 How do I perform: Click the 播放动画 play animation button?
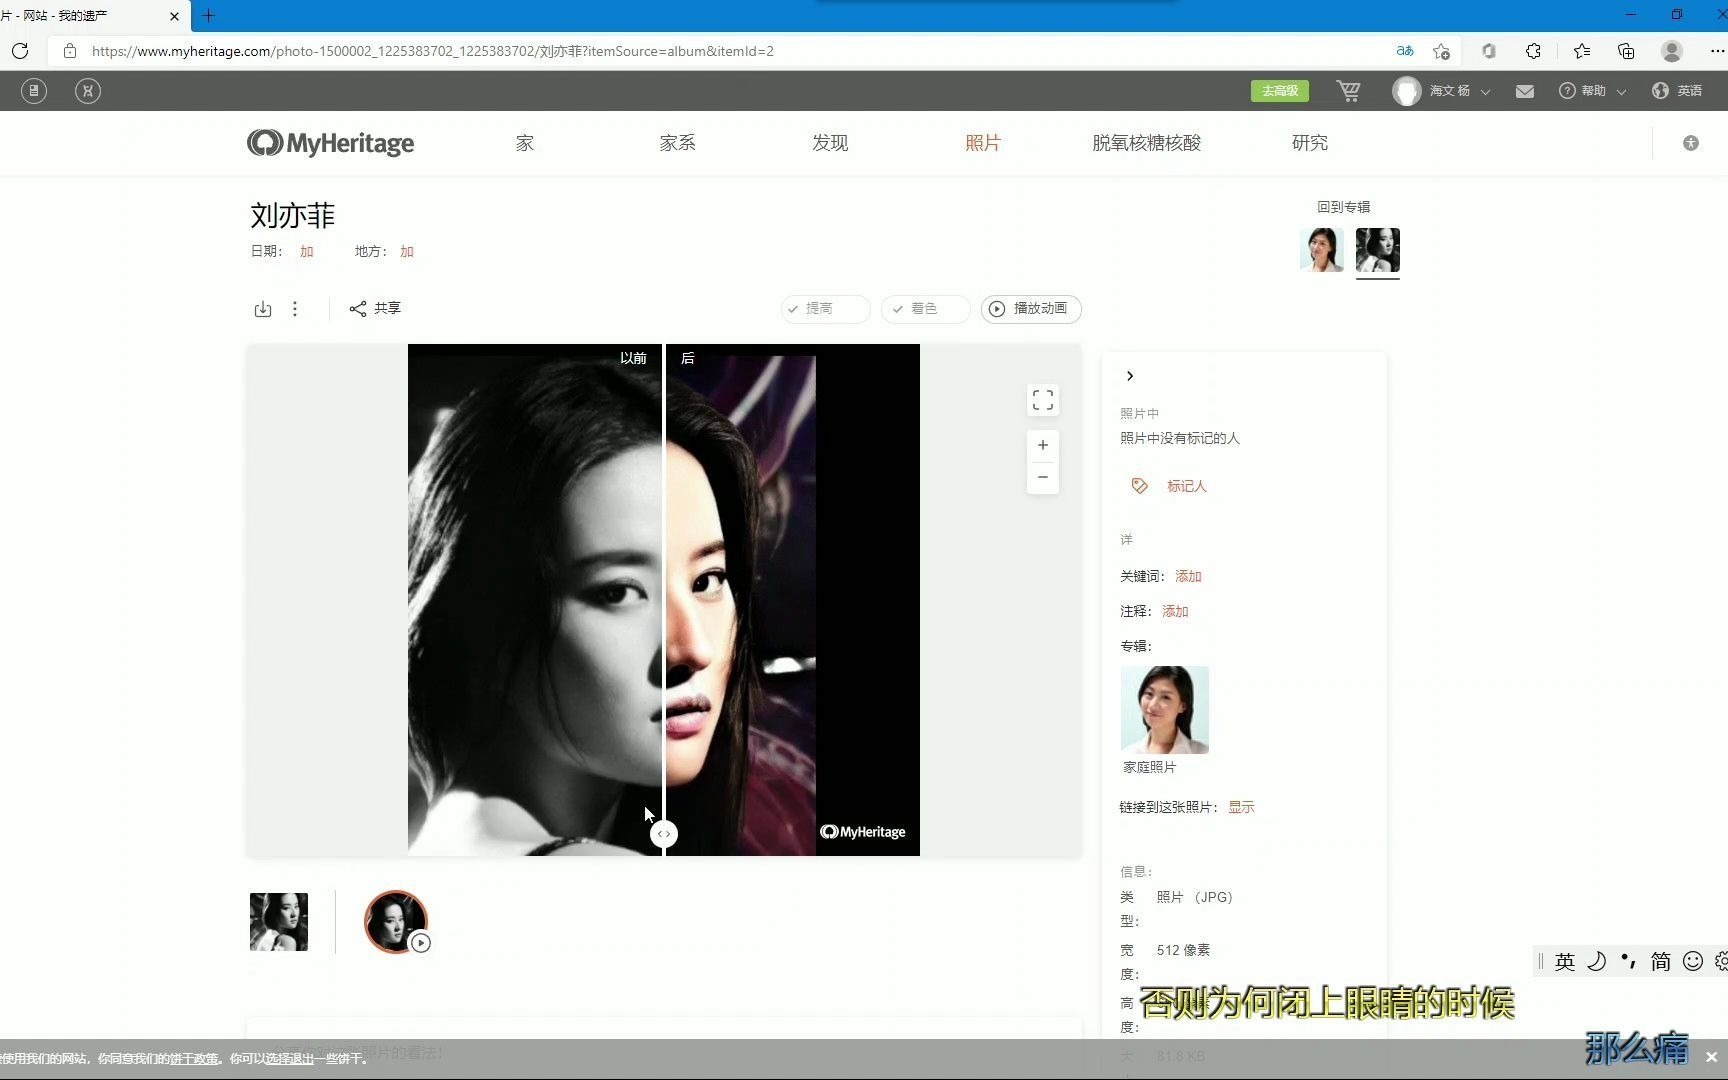(1031, 309)
